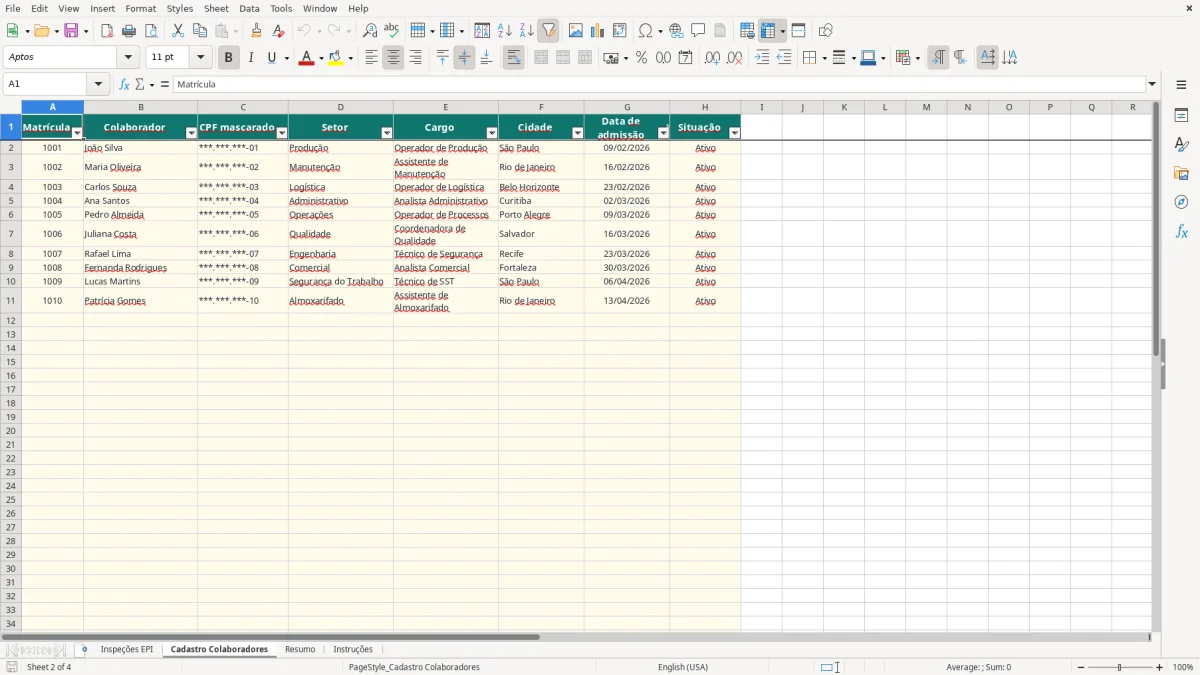The image size is (1200, 675).
Task: Apply the red font color swatch
Action: pos(306,58)
